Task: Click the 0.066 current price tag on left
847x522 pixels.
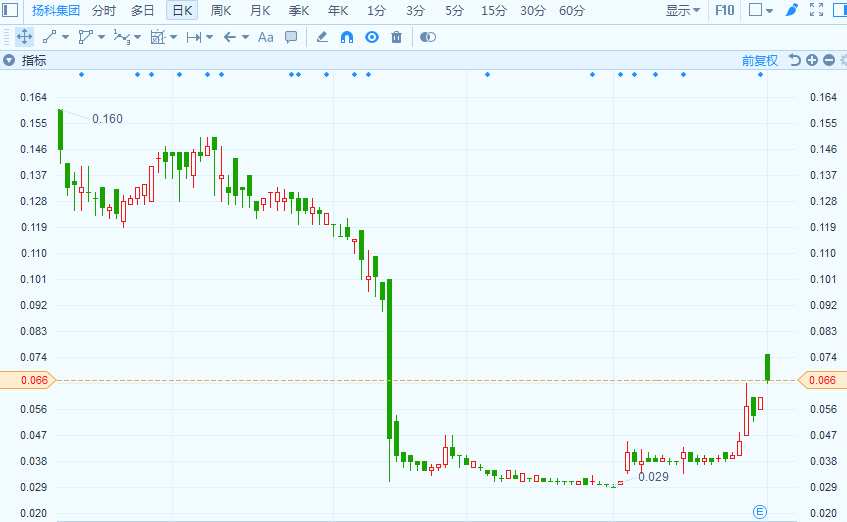Action: pos(29,380)
